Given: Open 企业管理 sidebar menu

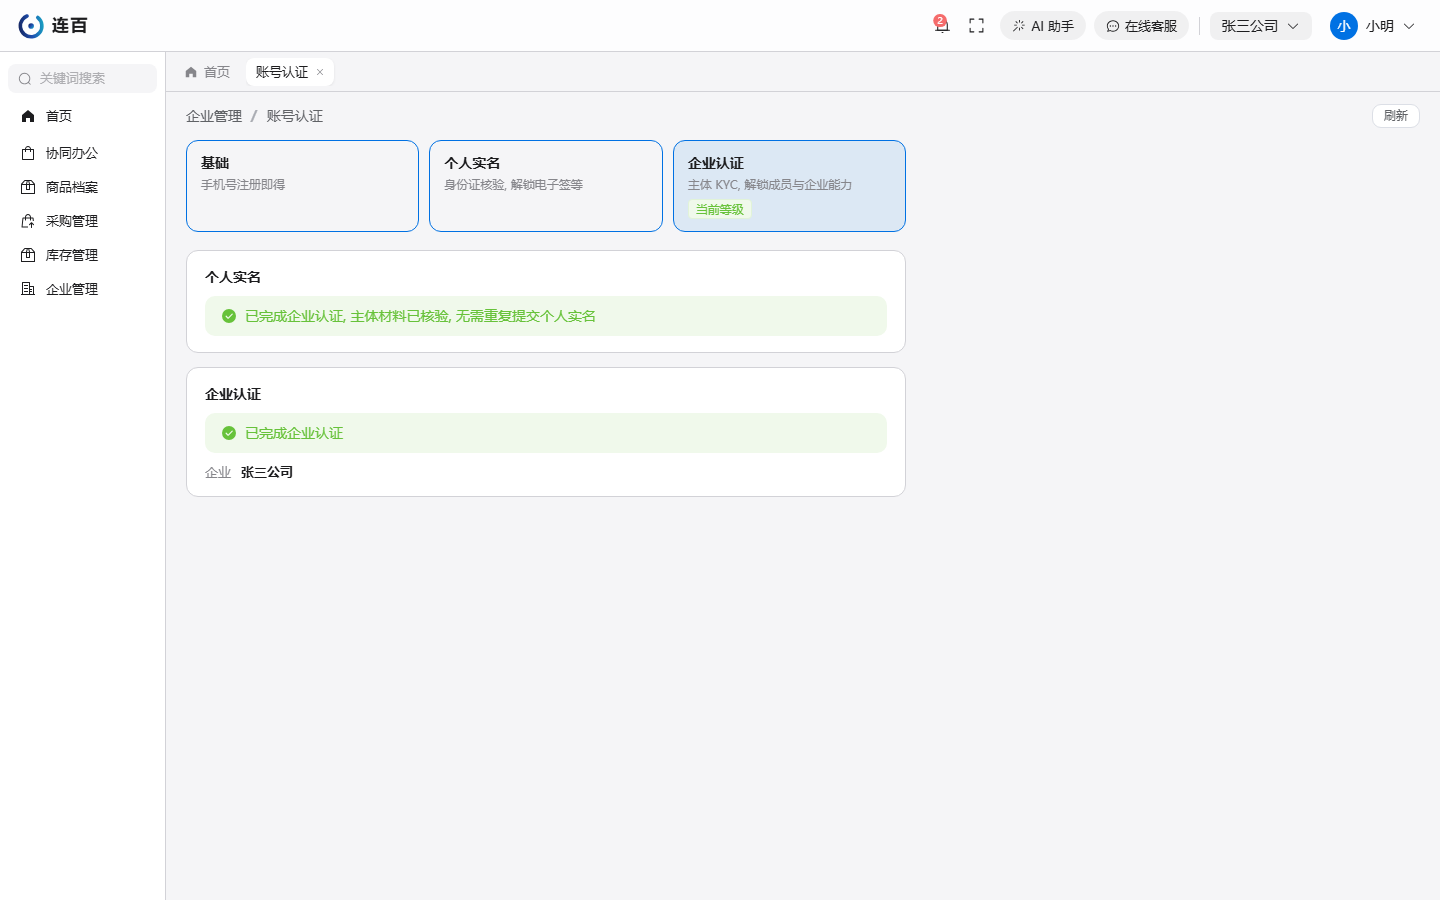Looking at the screenshot, I should click(x=83, y=289).
